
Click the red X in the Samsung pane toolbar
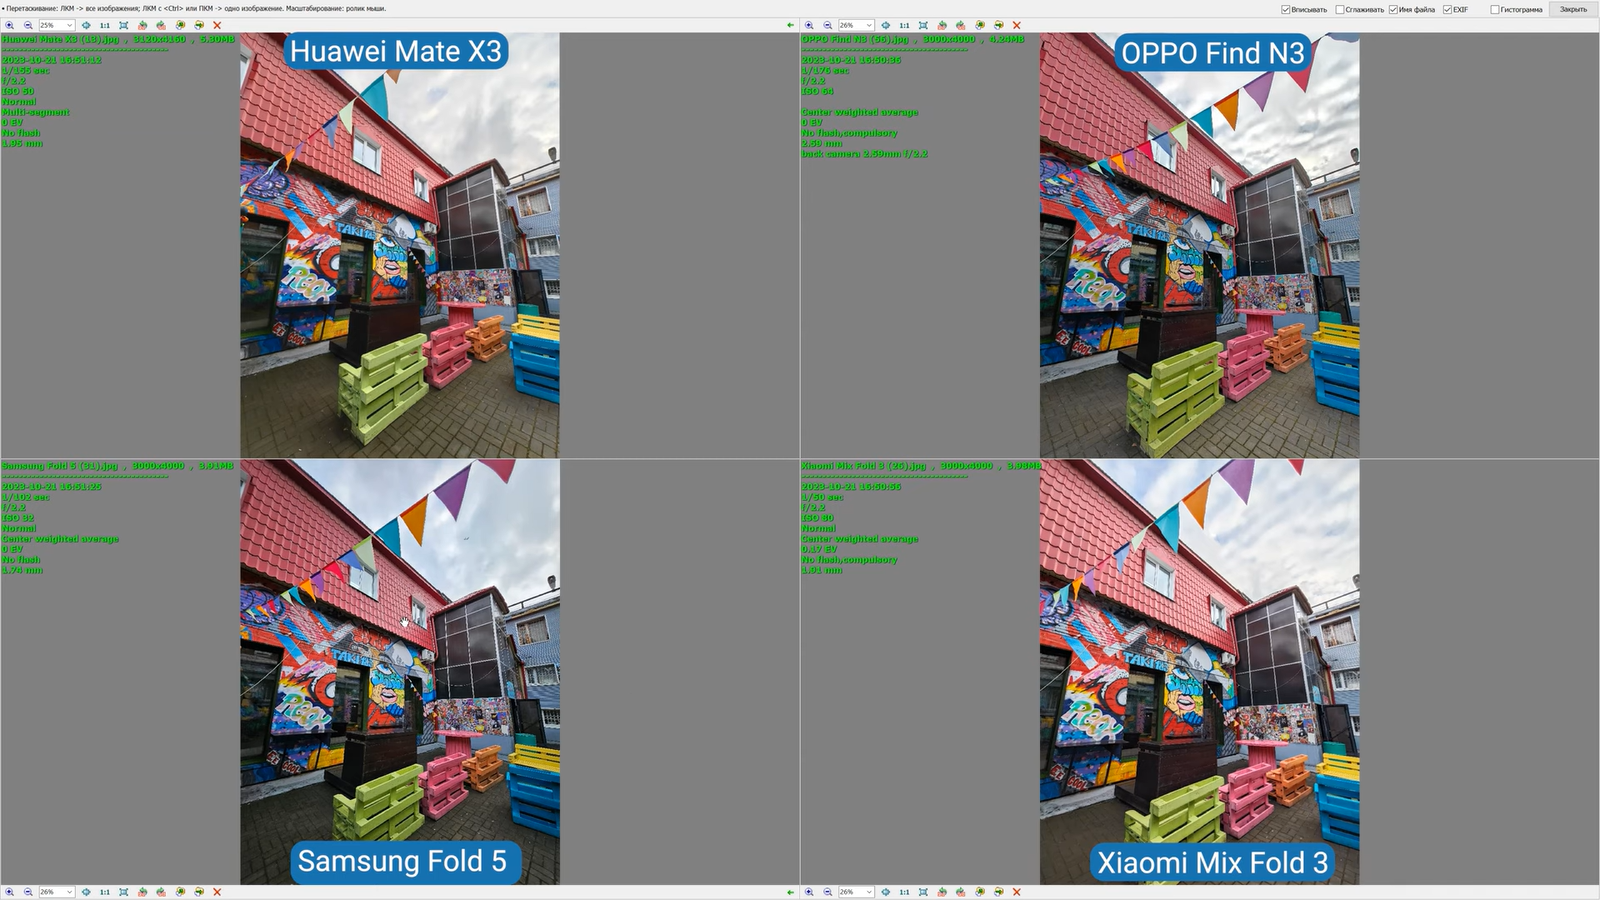tap(217, 892)
